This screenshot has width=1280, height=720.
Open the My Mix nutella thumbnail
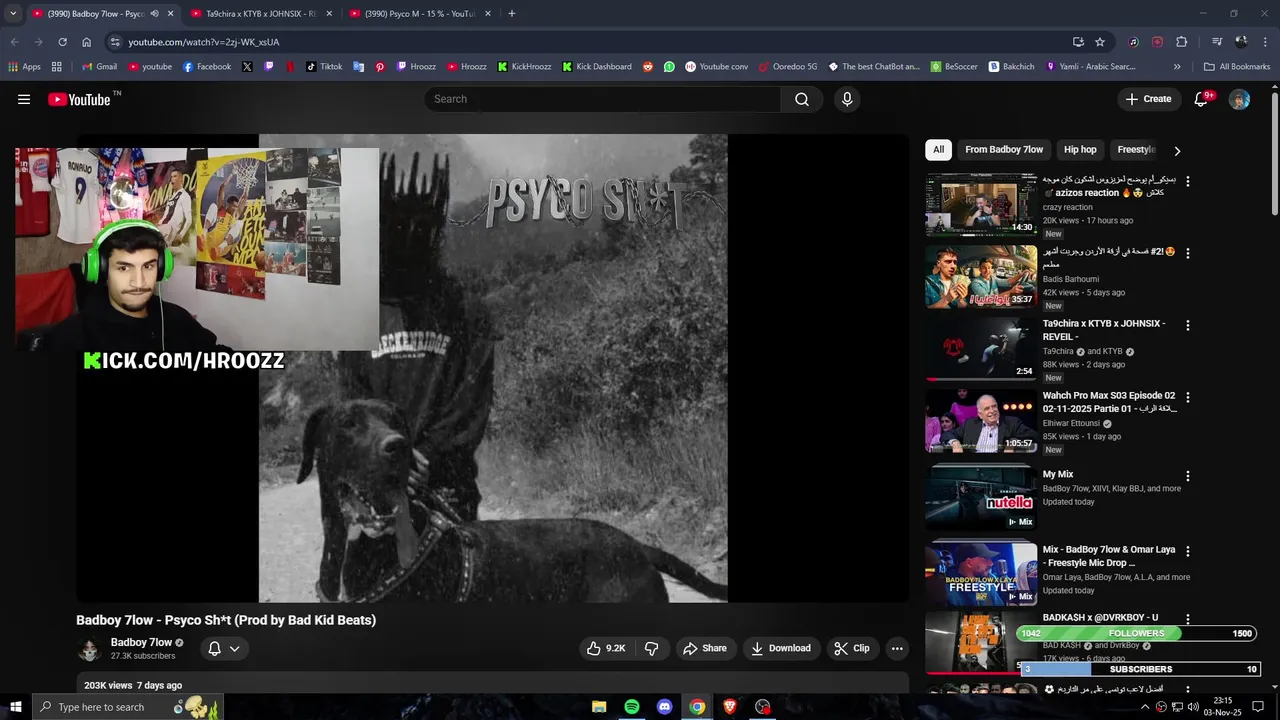click(x=982, y=497)
